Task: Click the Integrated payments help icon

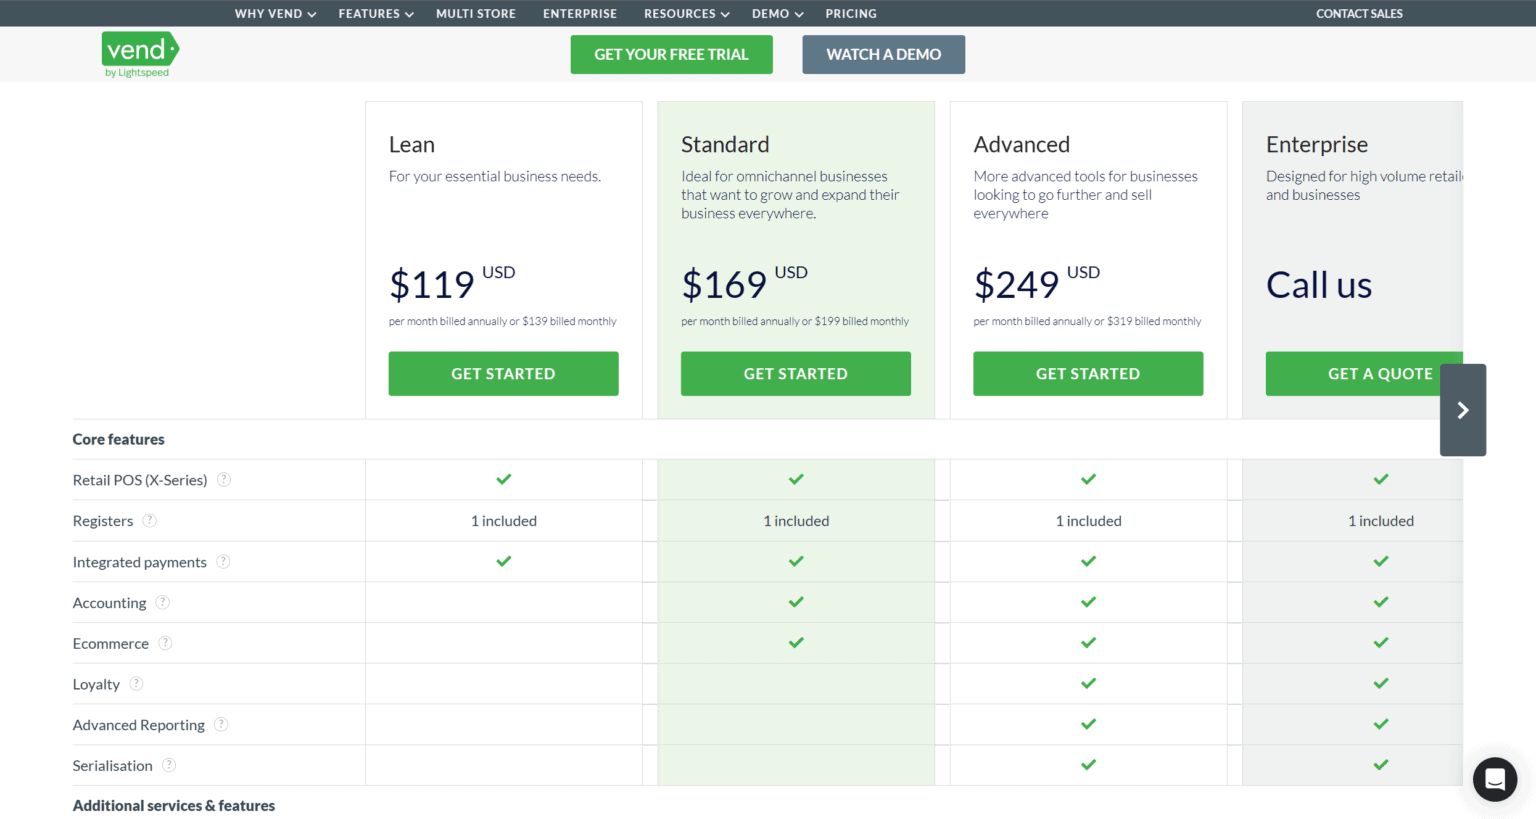Action: pyautogui.click(x=225, y=562)
